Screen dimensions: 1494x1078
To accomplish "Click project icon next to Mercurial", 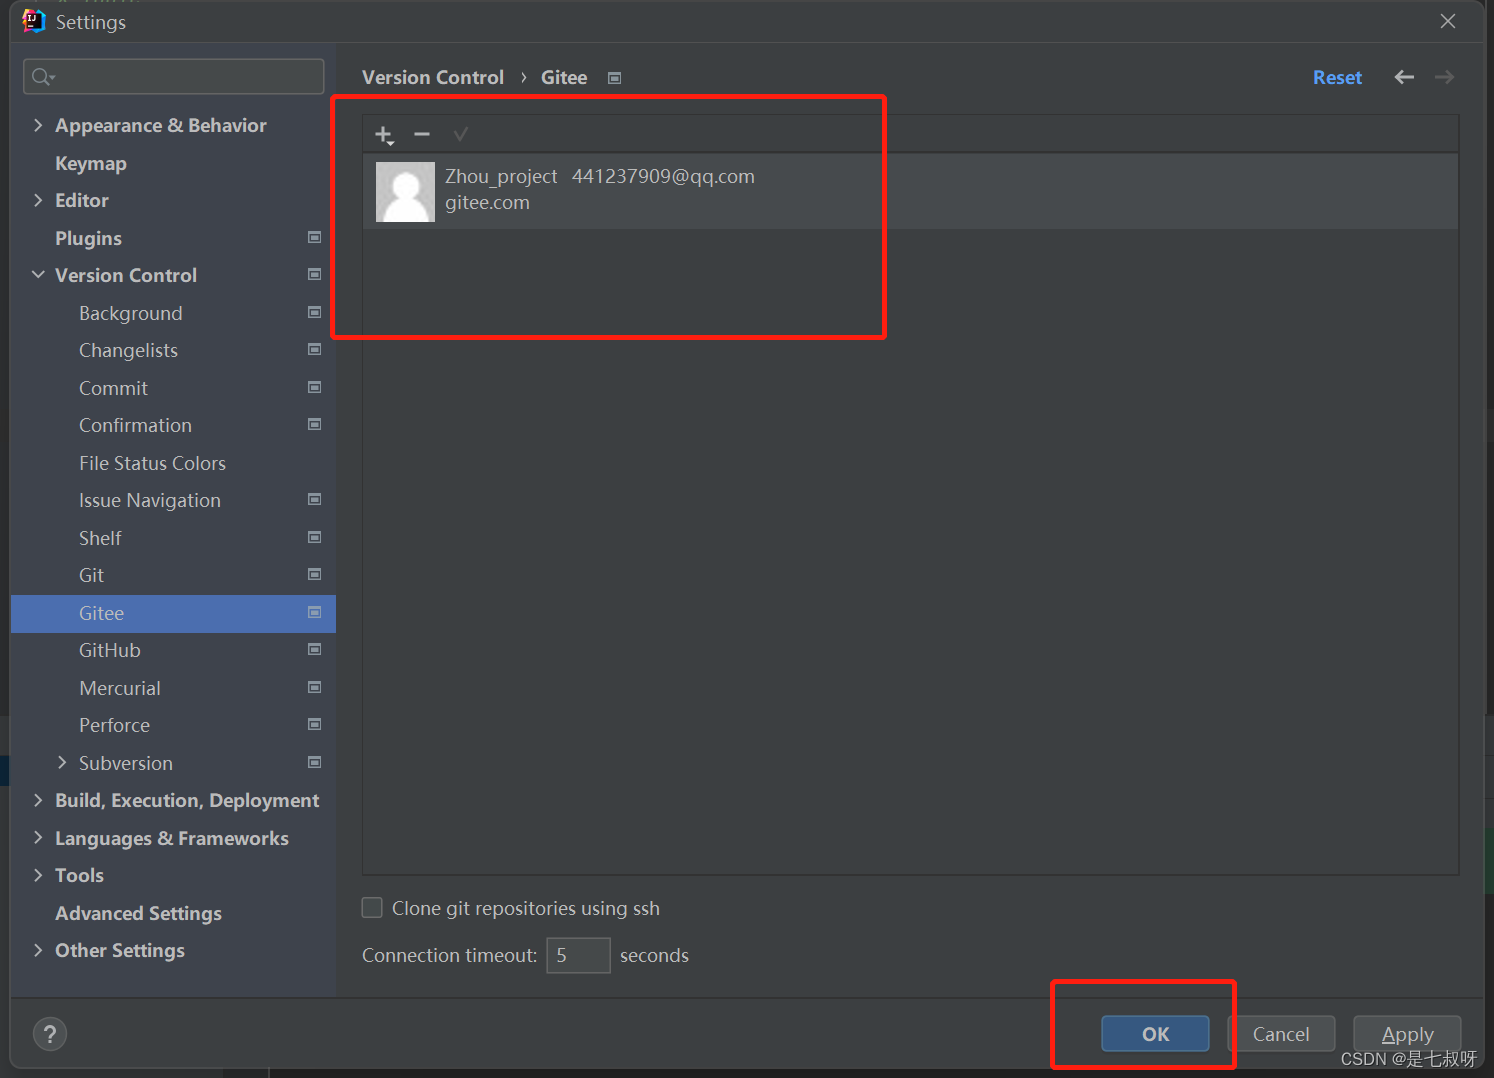I will tap(315, 687).
